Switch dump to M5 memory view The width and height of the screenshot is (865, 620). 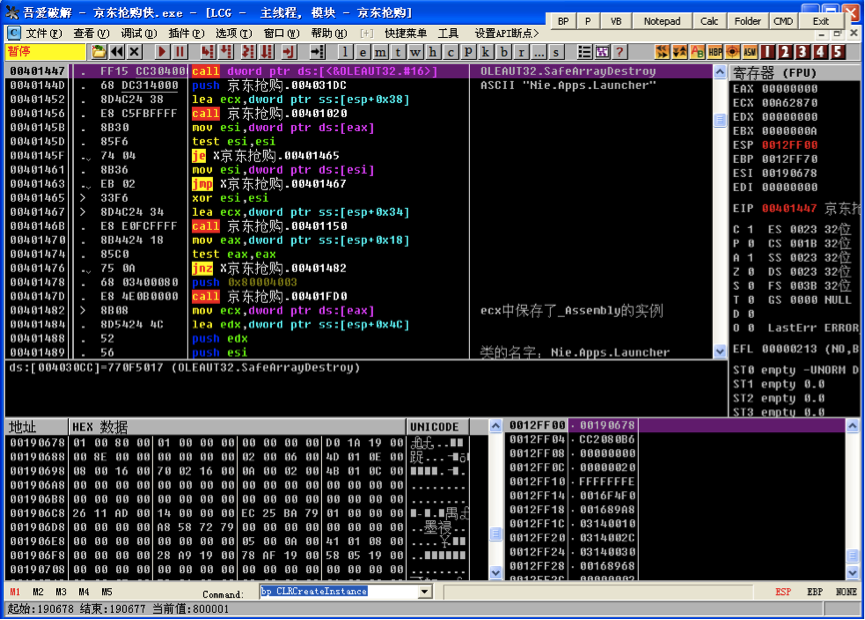point(107,592)
